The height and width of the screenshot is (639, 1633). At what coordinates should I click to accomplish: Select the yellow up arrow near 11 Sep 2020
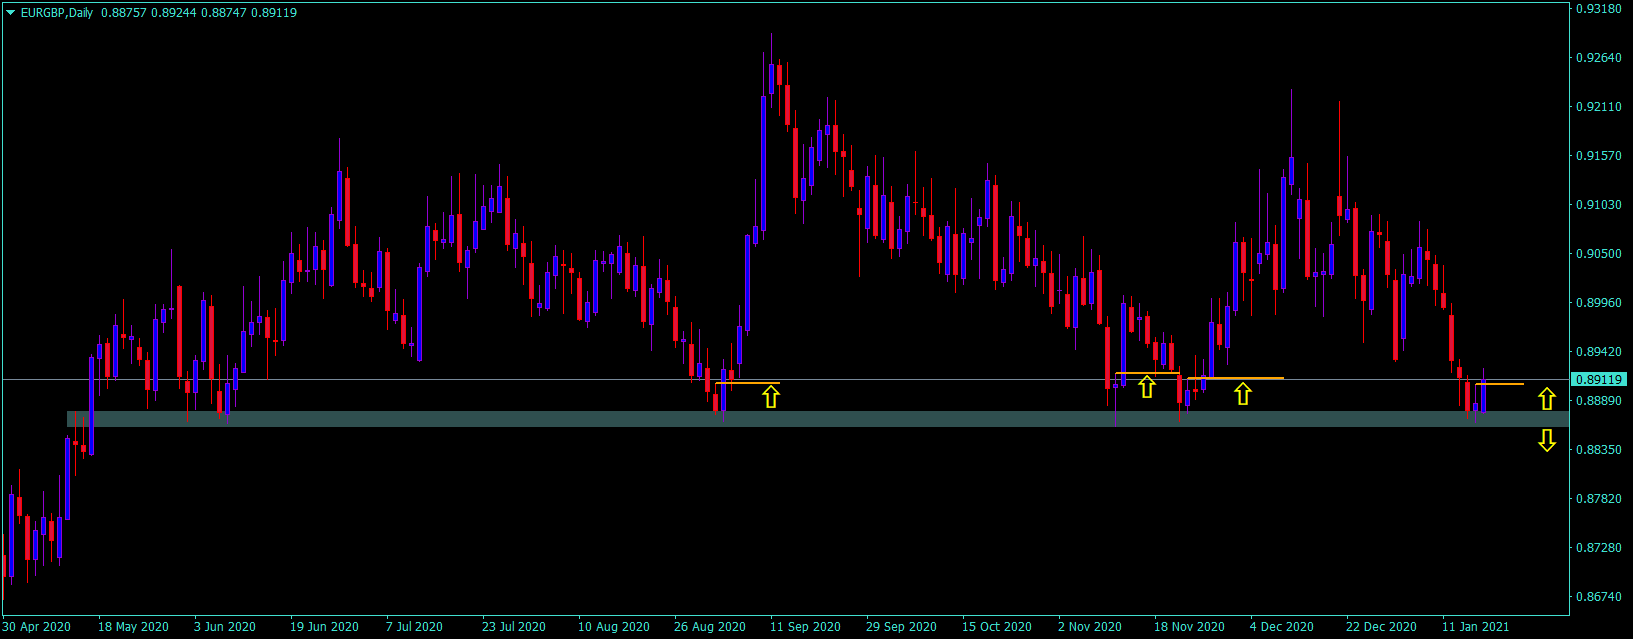coord(771,397)
